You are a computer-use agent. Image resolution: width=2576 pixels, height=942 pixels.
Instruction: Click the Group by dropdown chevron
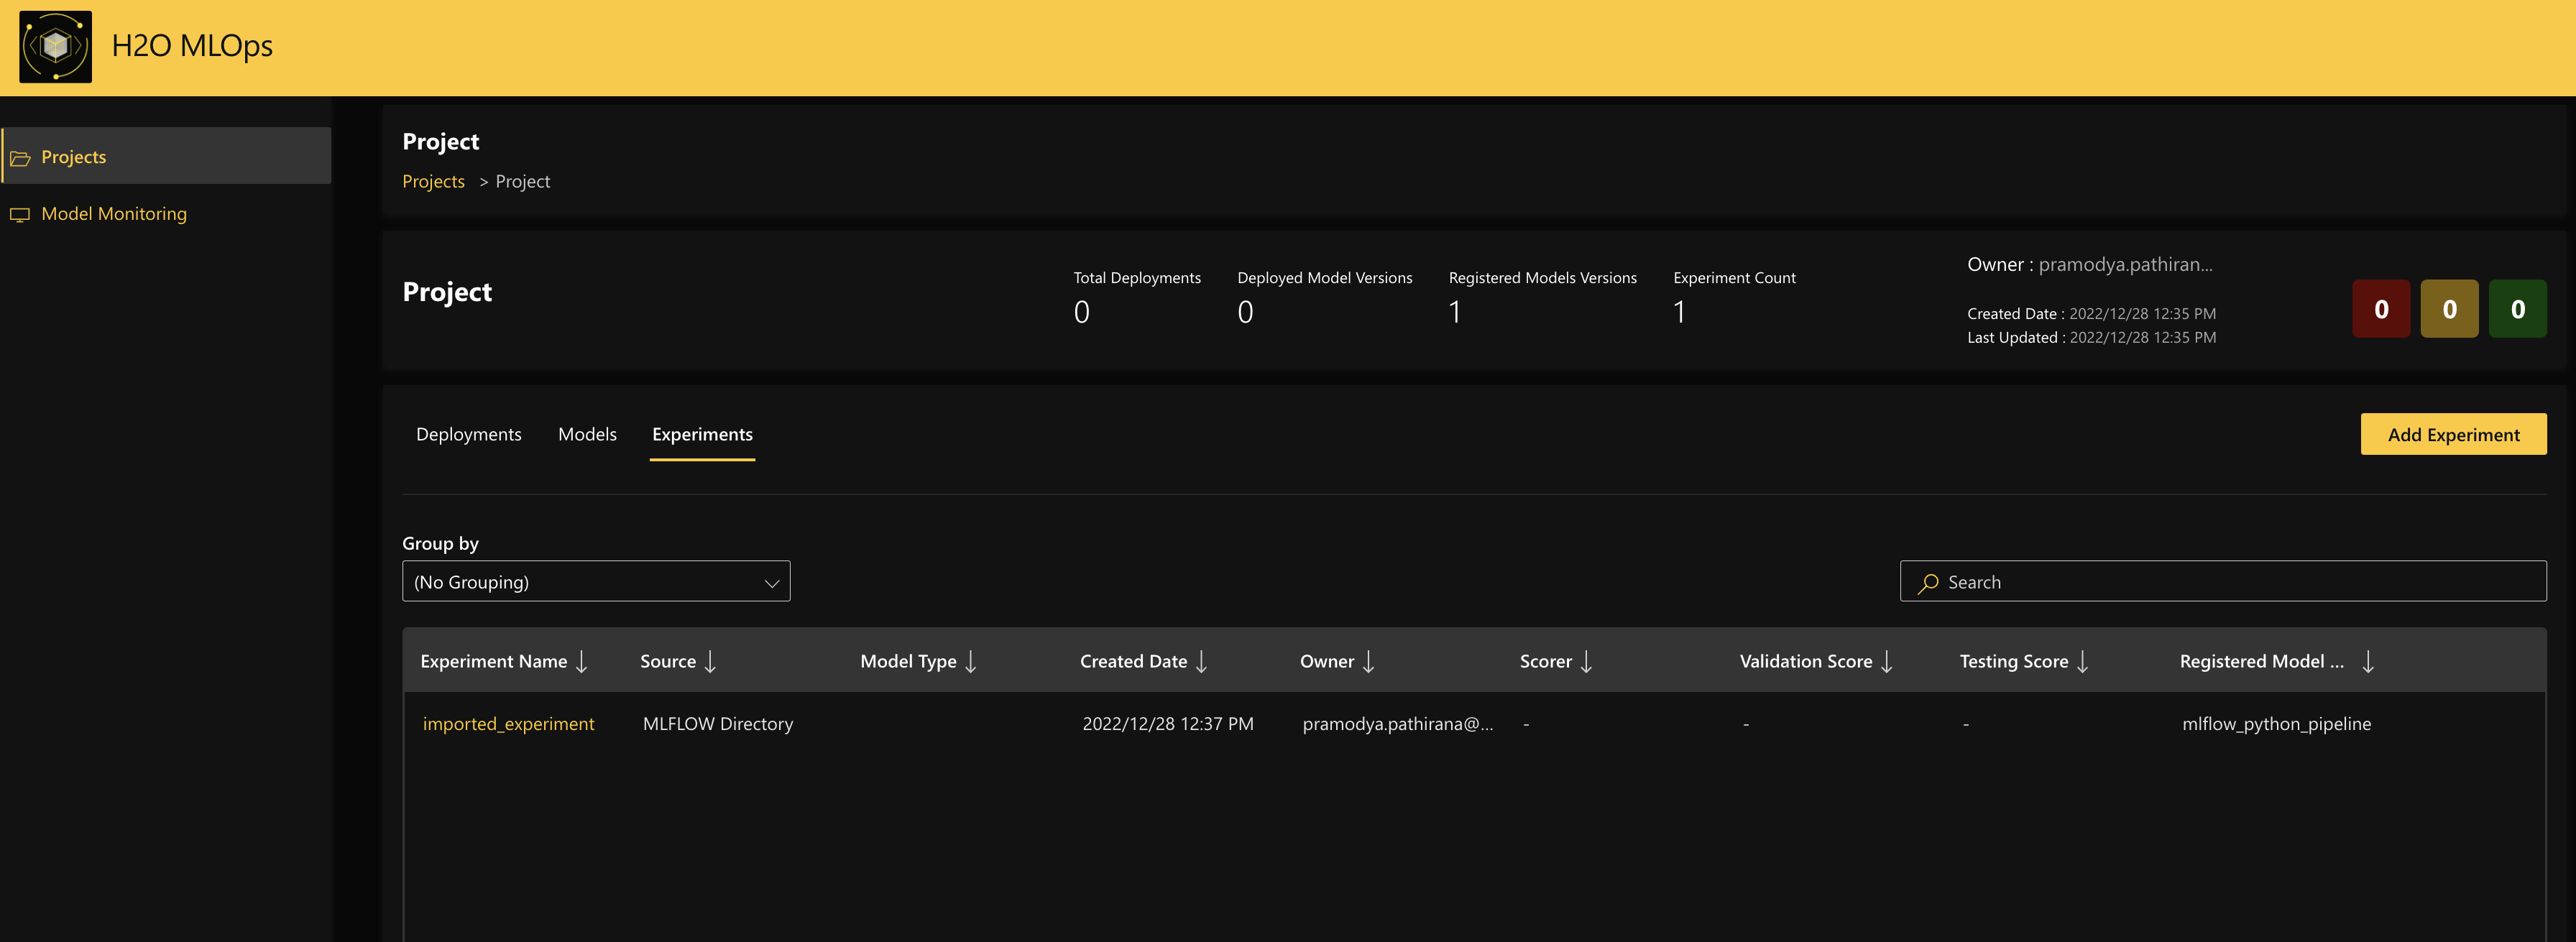pyautogui.click(x=771, y=583)
